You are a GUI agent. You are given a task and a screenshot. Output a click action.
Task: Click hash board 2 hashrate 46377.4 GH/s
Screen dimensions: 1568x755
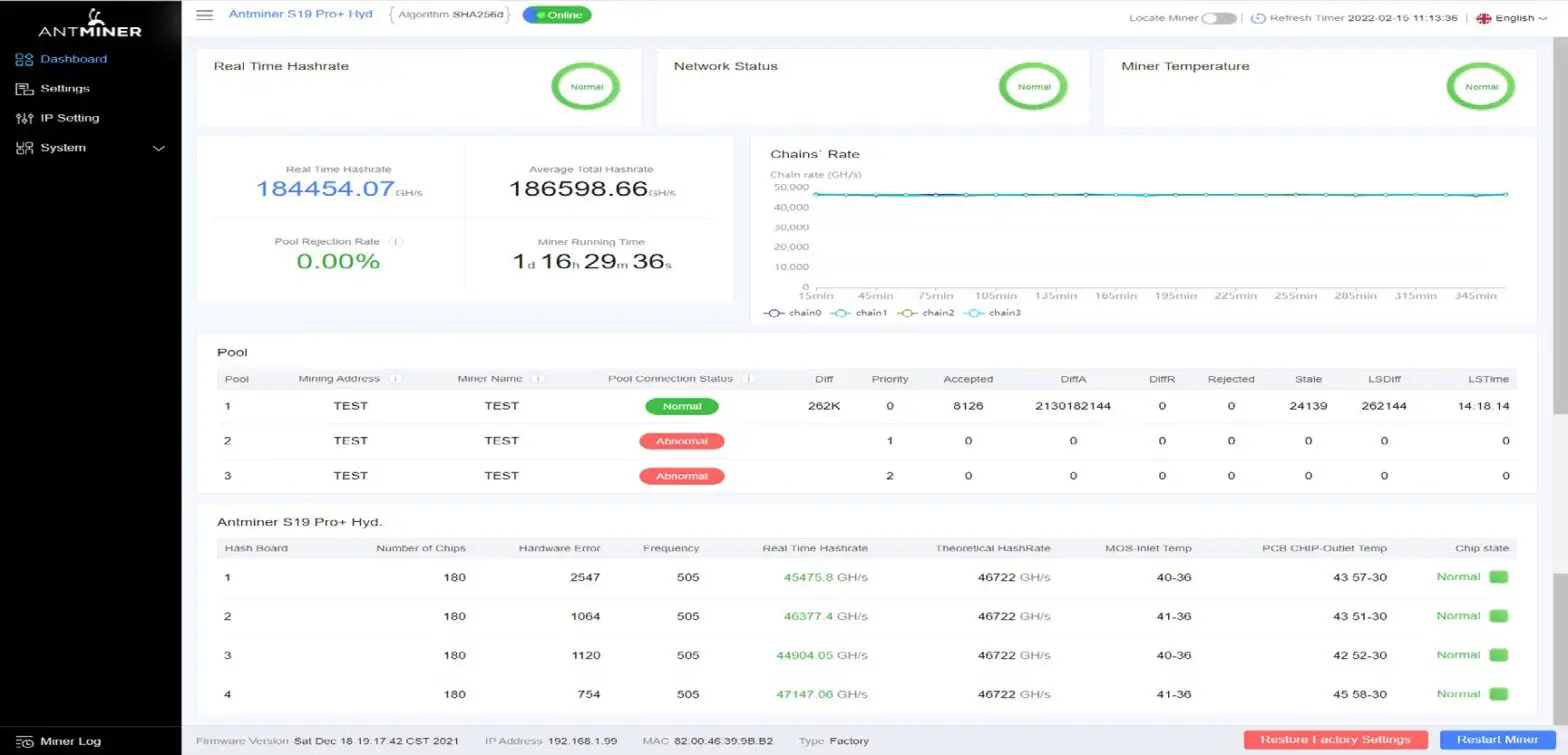pos(825,616)
